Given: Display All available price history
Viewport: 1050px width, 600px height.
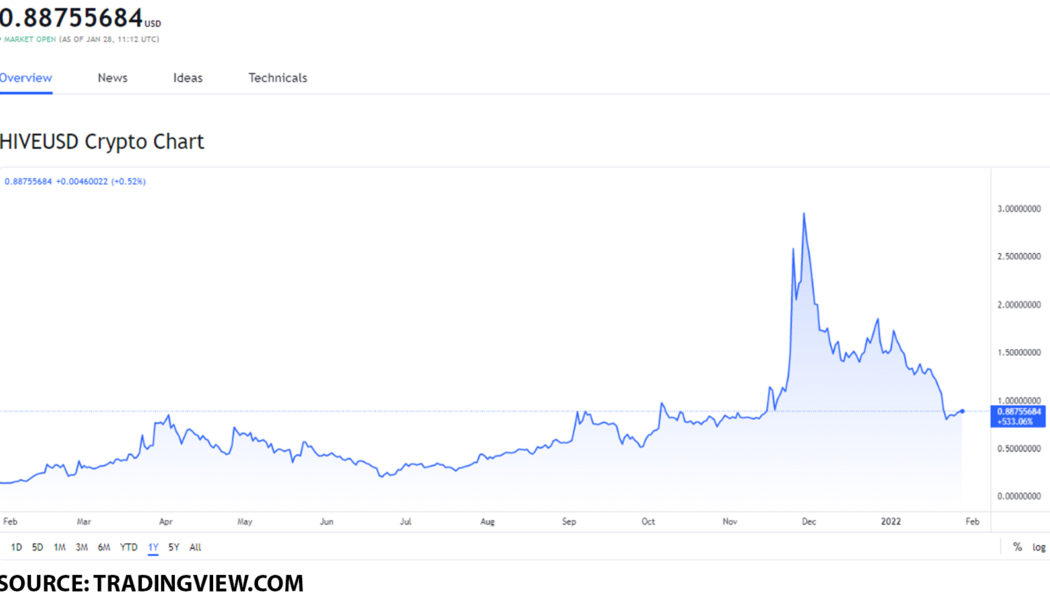Looking at the screenshot, I should click(x=194, y=547).
